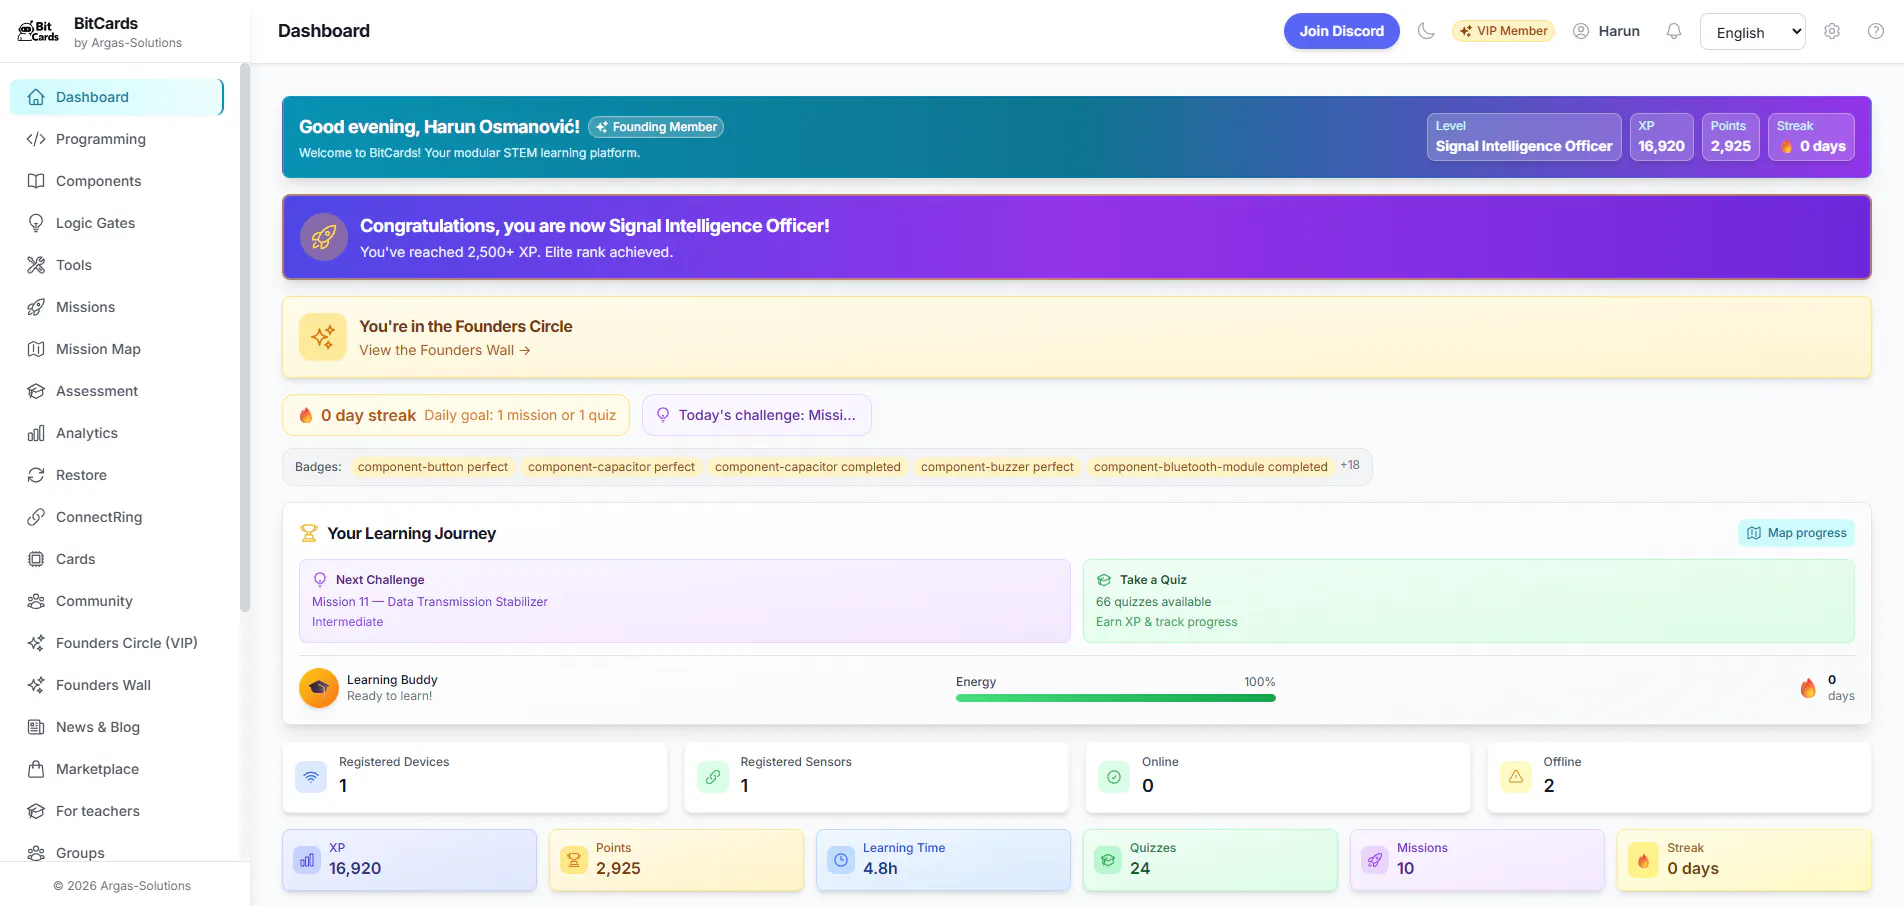Click the Registered Devices wifi icon

point(311,777)
